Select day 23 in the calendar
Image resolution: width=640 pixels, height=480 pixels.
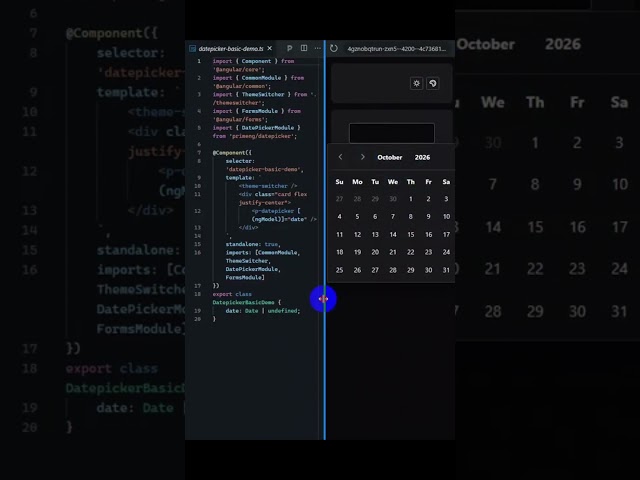(428, 252)
